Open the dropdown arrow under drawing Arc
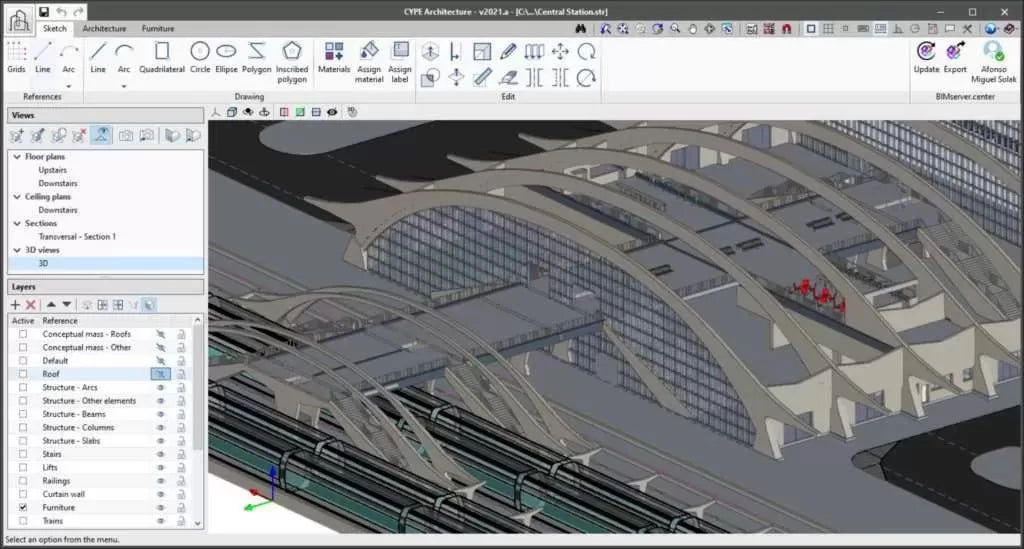Viewport: 1024px width, 549px height. (x=124, y=85)
